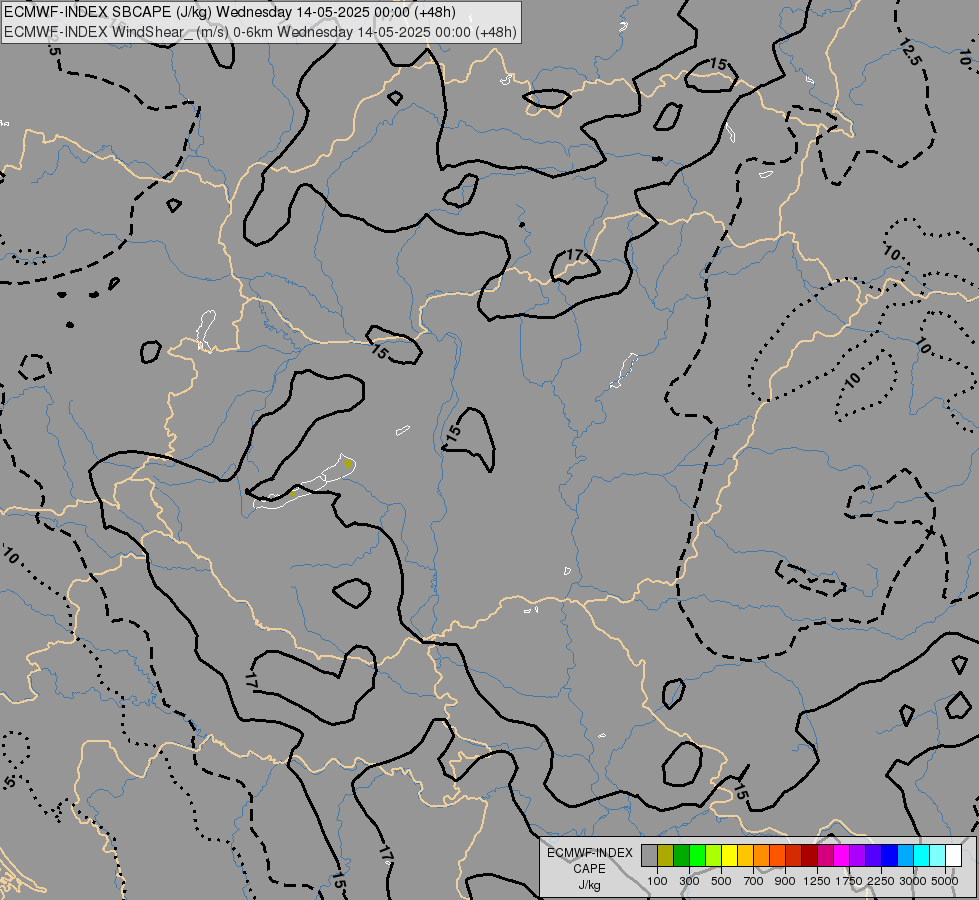Screen dimensions: 979x900
Task: Click the purple swatch right of 1750 tick
Action: point(858,856)
